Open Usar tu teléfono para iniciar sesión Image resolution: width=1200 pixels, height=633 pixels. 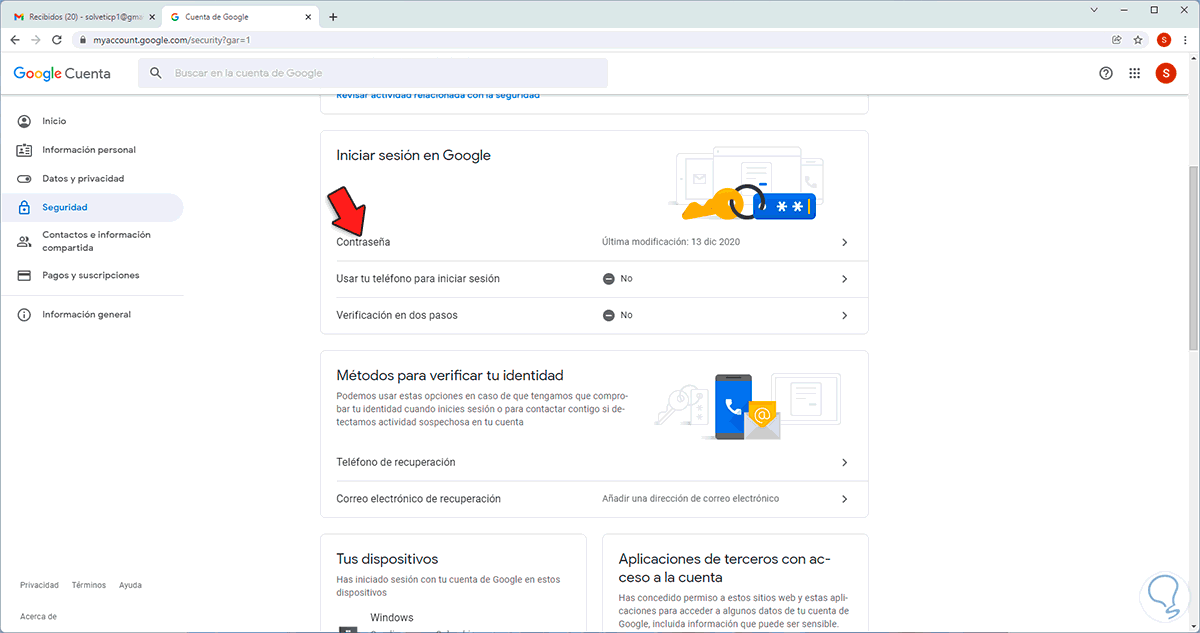tap(594, 279)
